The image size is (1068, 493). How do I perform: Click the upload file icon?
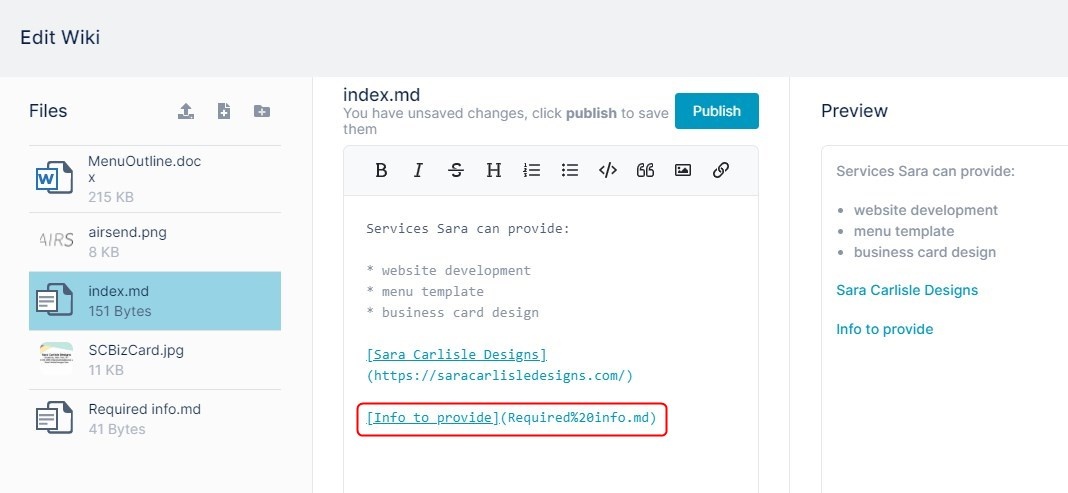point(186,111)
